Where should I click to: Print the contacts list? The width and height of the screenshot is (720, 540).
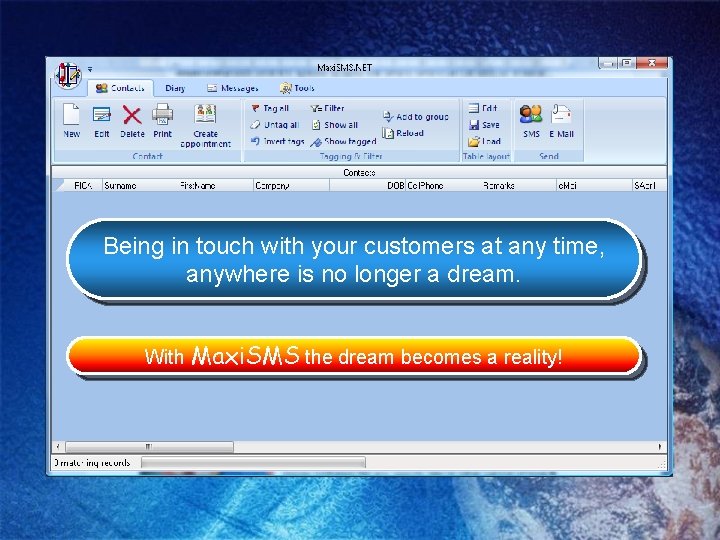163,120
